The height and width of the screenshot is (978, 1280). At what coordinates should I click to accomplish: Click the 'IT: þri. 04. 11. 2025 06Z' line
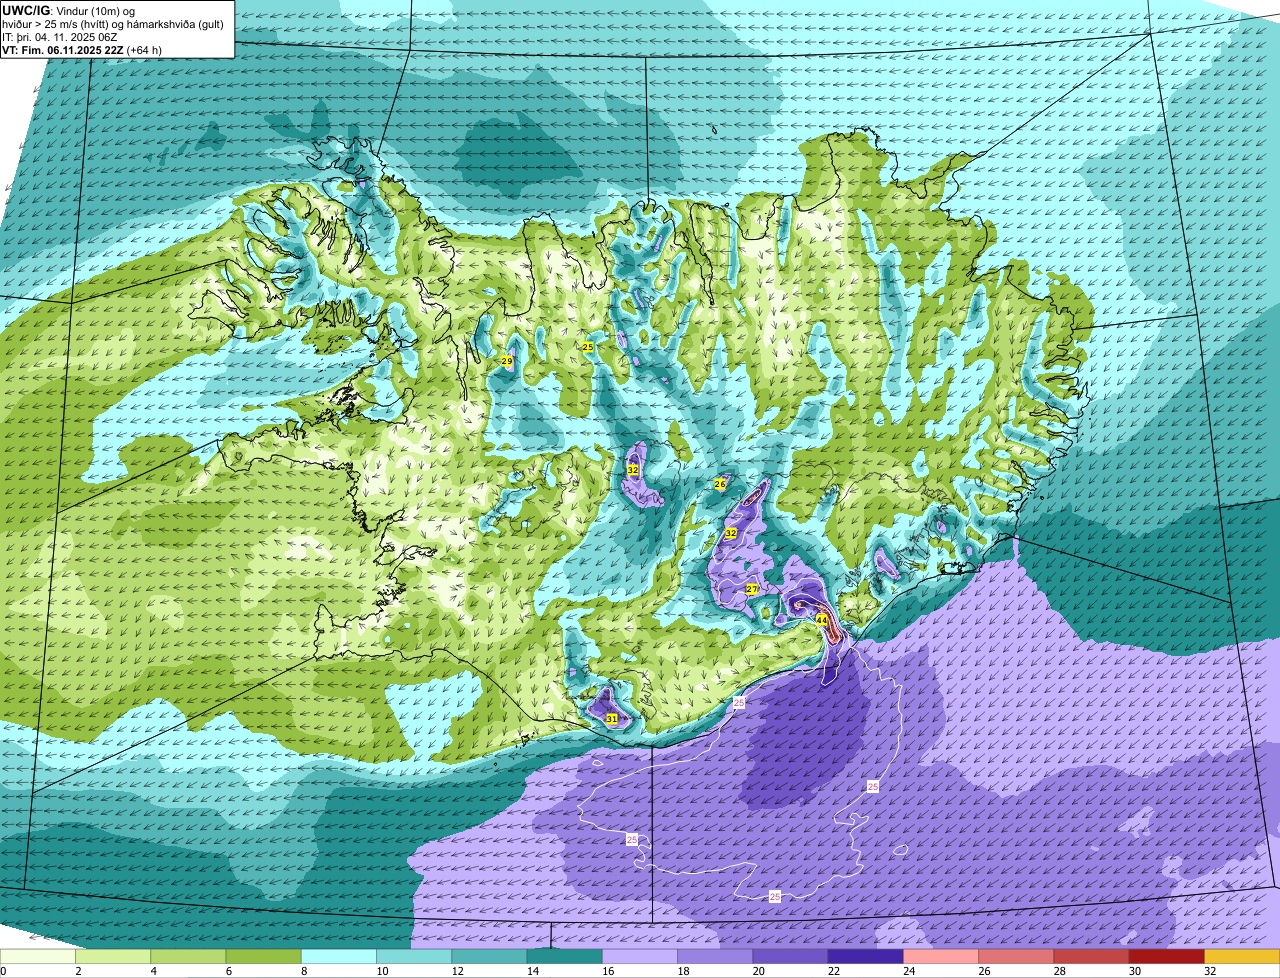[60, 36]
